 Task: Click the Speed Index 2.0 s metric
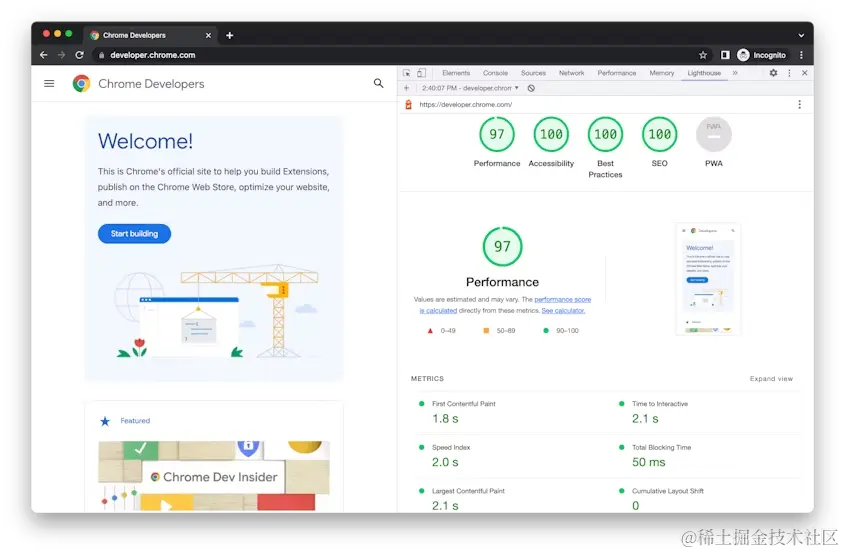pos(511,456)
